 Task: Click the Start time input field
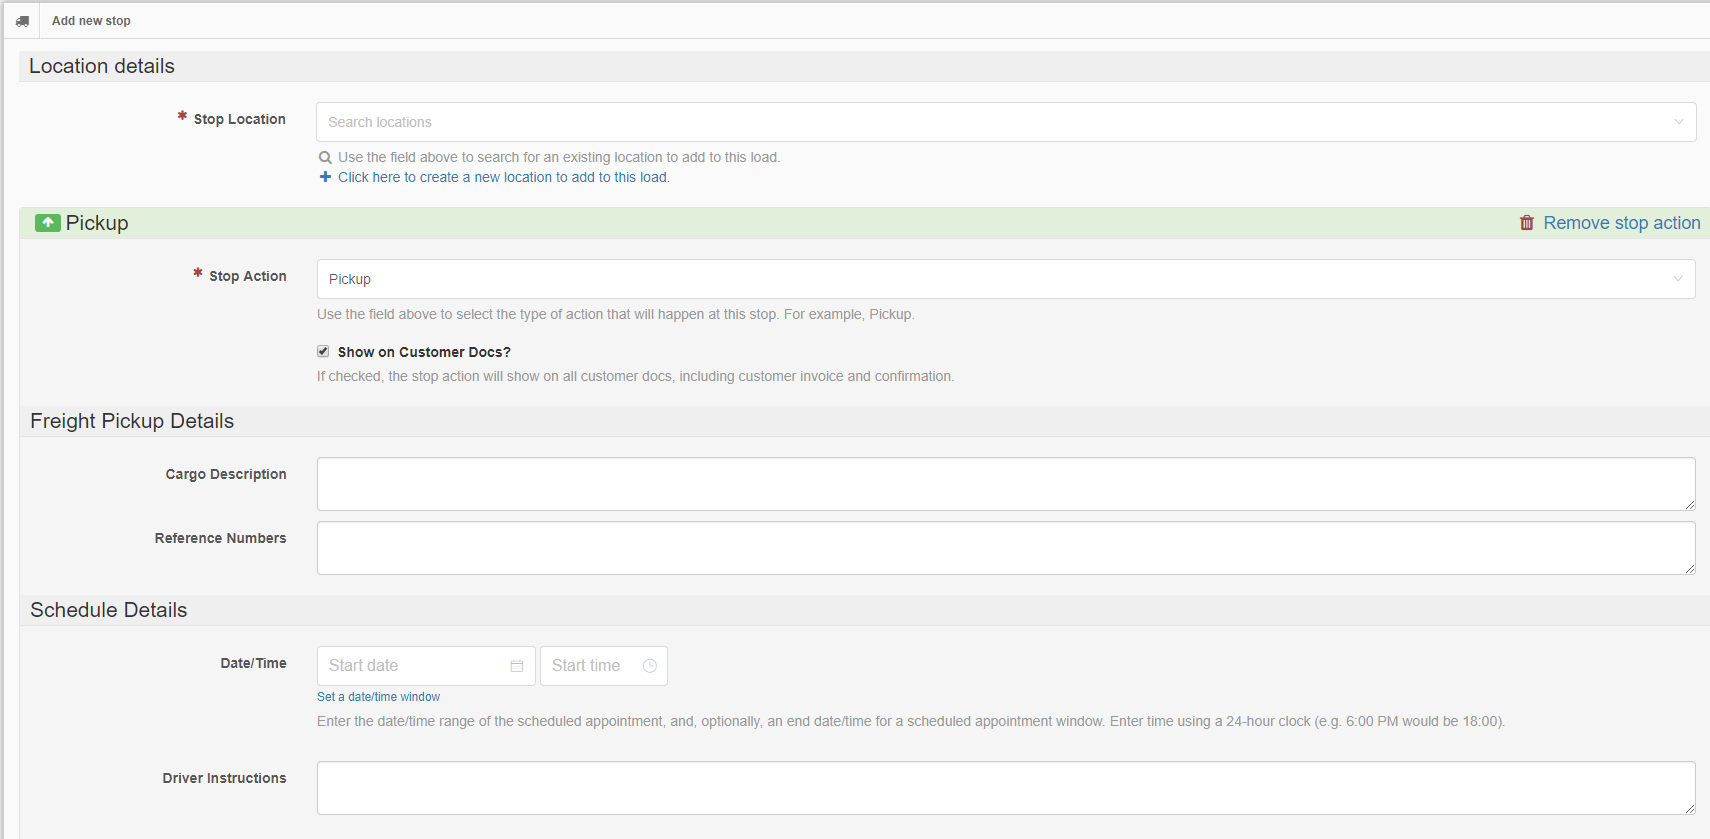point(592,666)
